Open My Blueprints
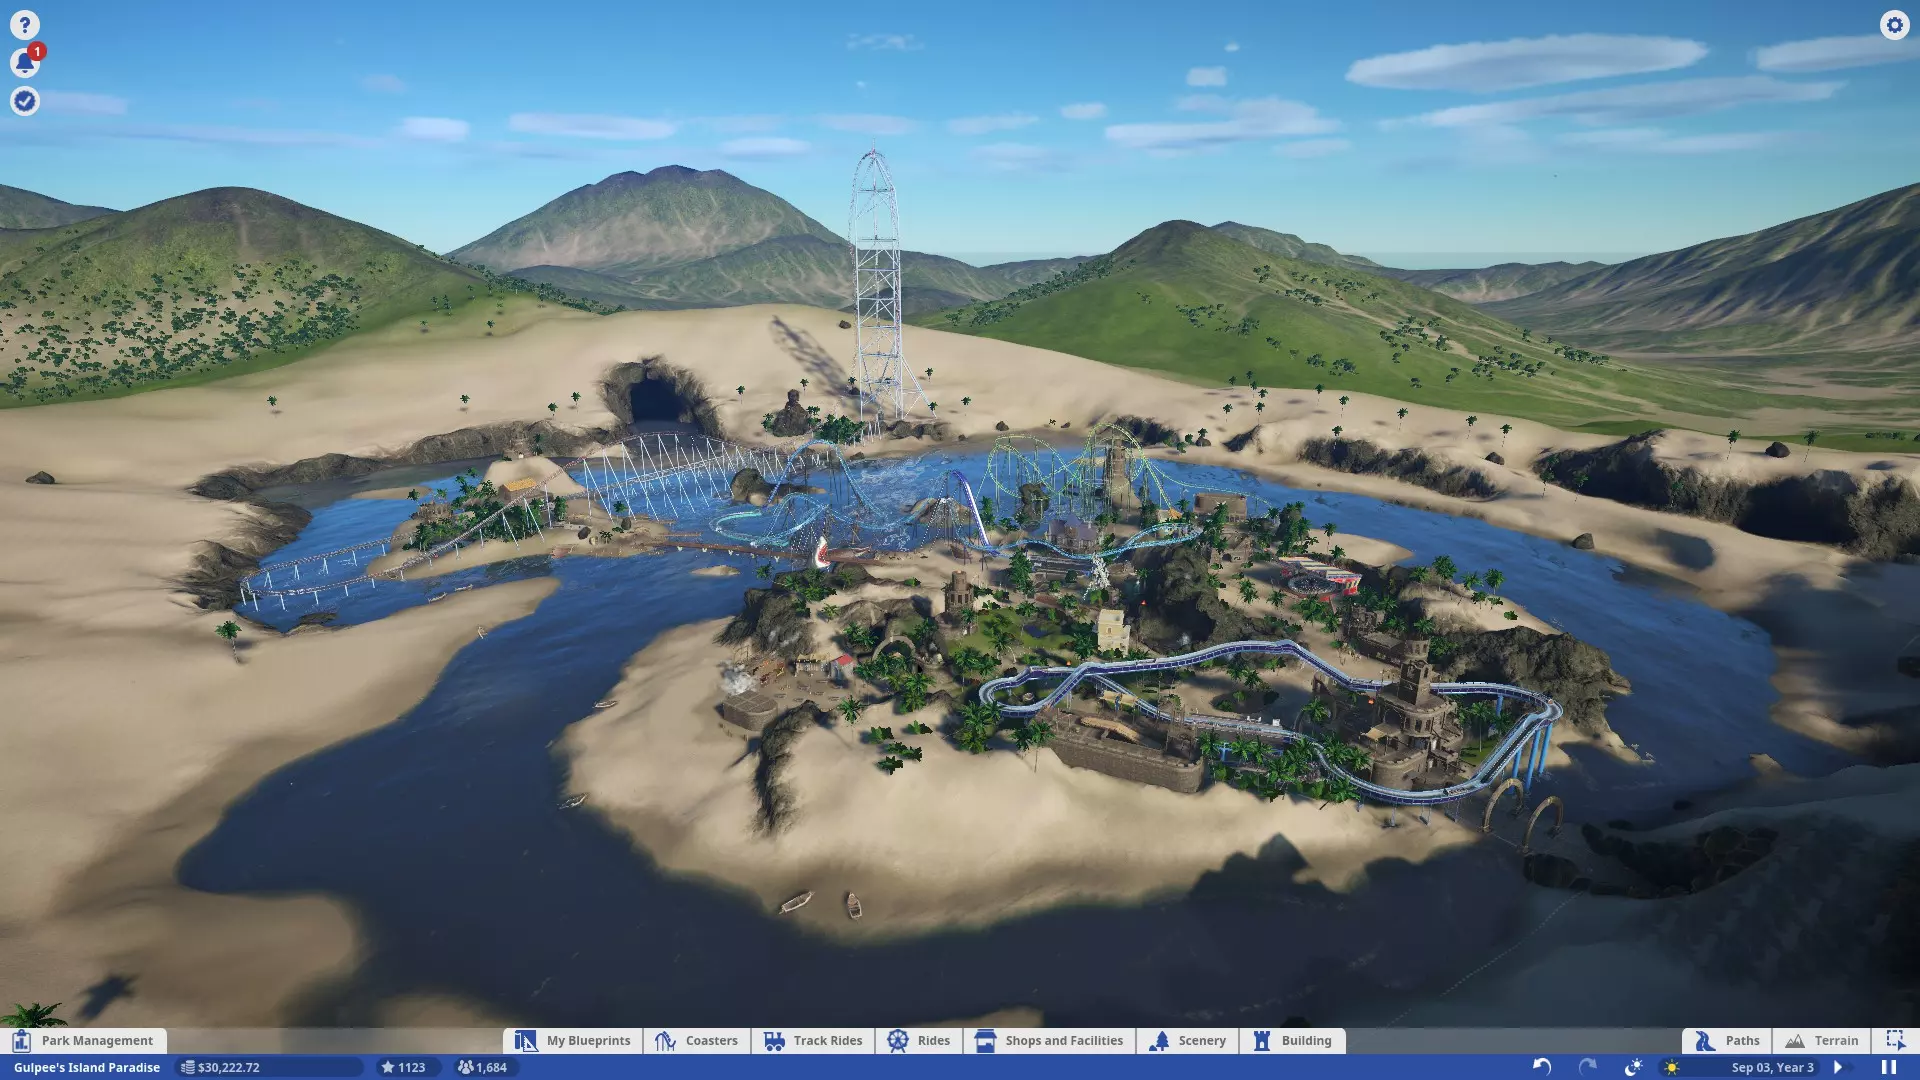1920x1080 pixels. pyautogui.click(x=574, y=1040)
